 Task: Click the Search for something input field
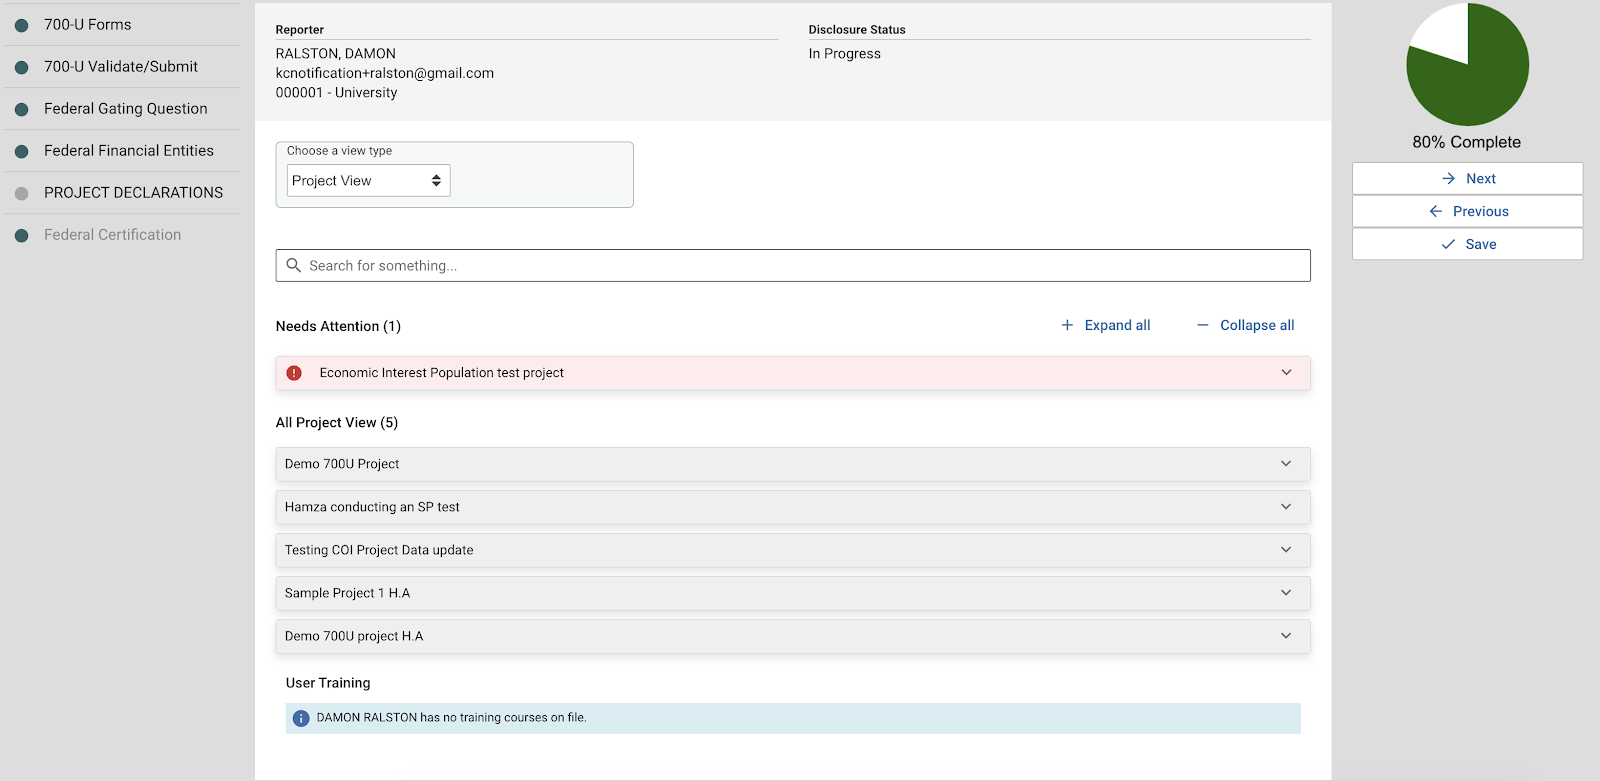point(800,266)
